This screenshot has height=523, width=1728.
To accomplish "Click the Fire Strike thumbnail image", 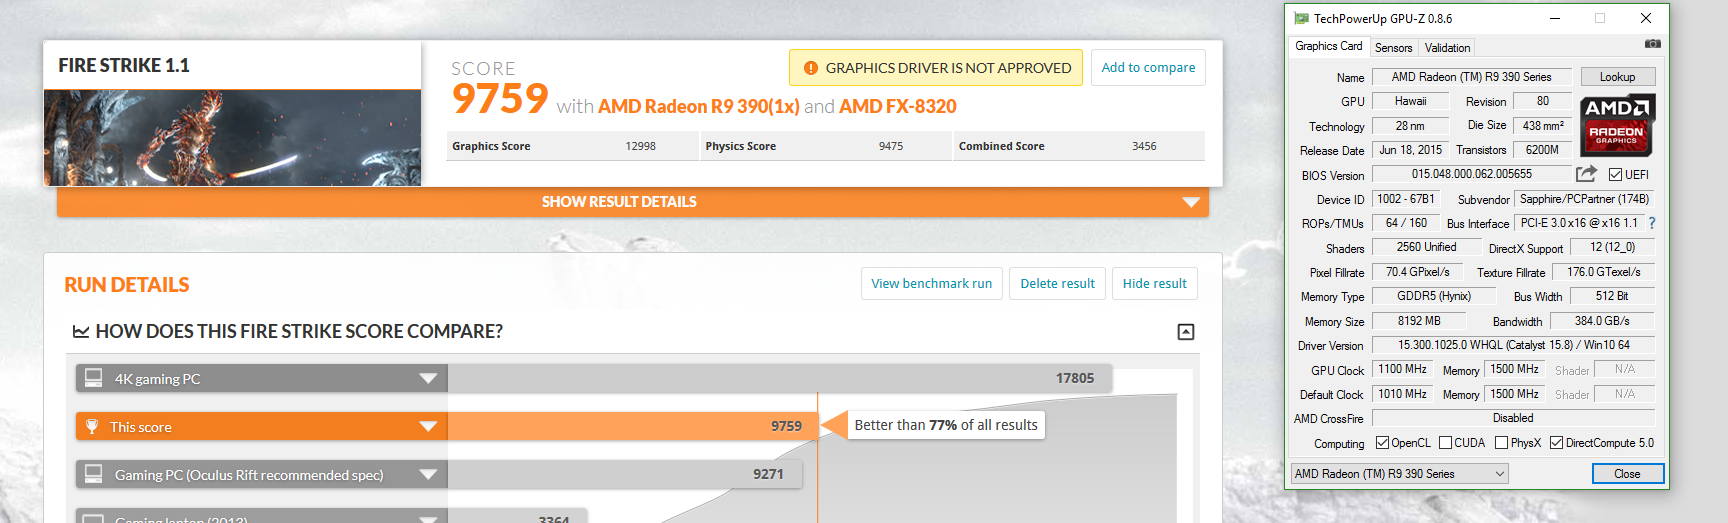I will click(232, 138).
